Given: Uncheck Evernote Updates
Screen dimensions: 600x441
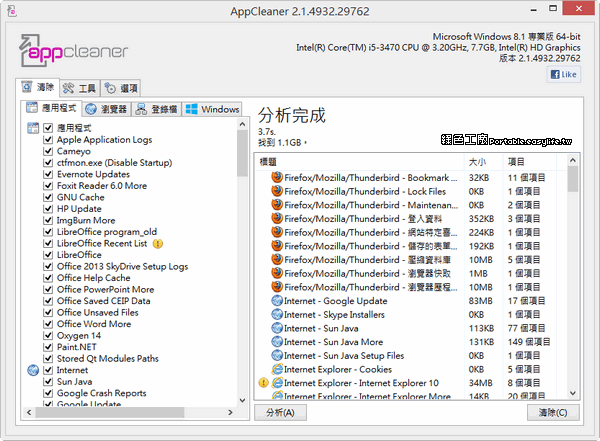Looking at the screenshot, I should click(48, 174).
